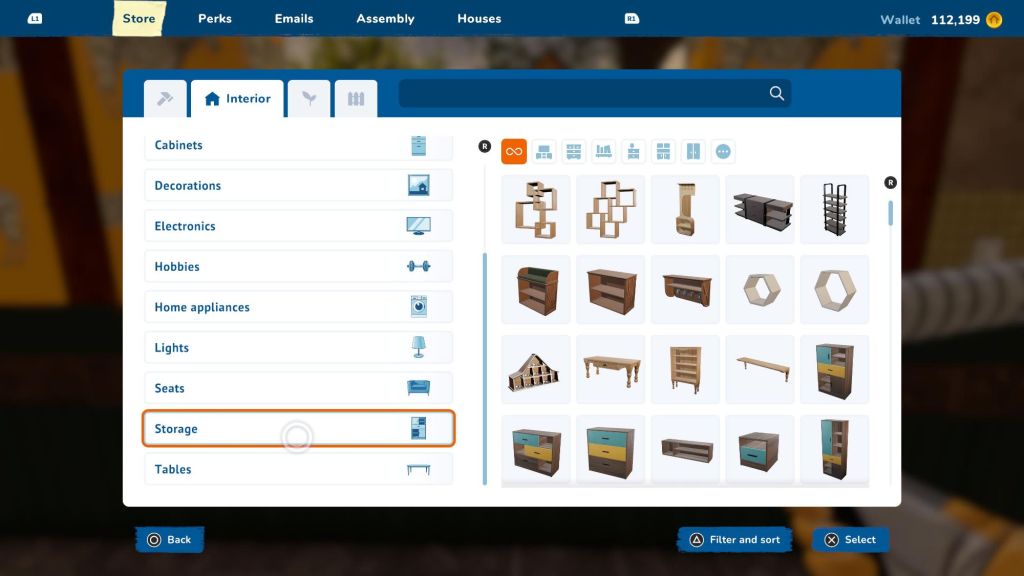Click the search magnifier icon
The width and height of the screenshot is (1024, 576).
click(x=776, y=94)
